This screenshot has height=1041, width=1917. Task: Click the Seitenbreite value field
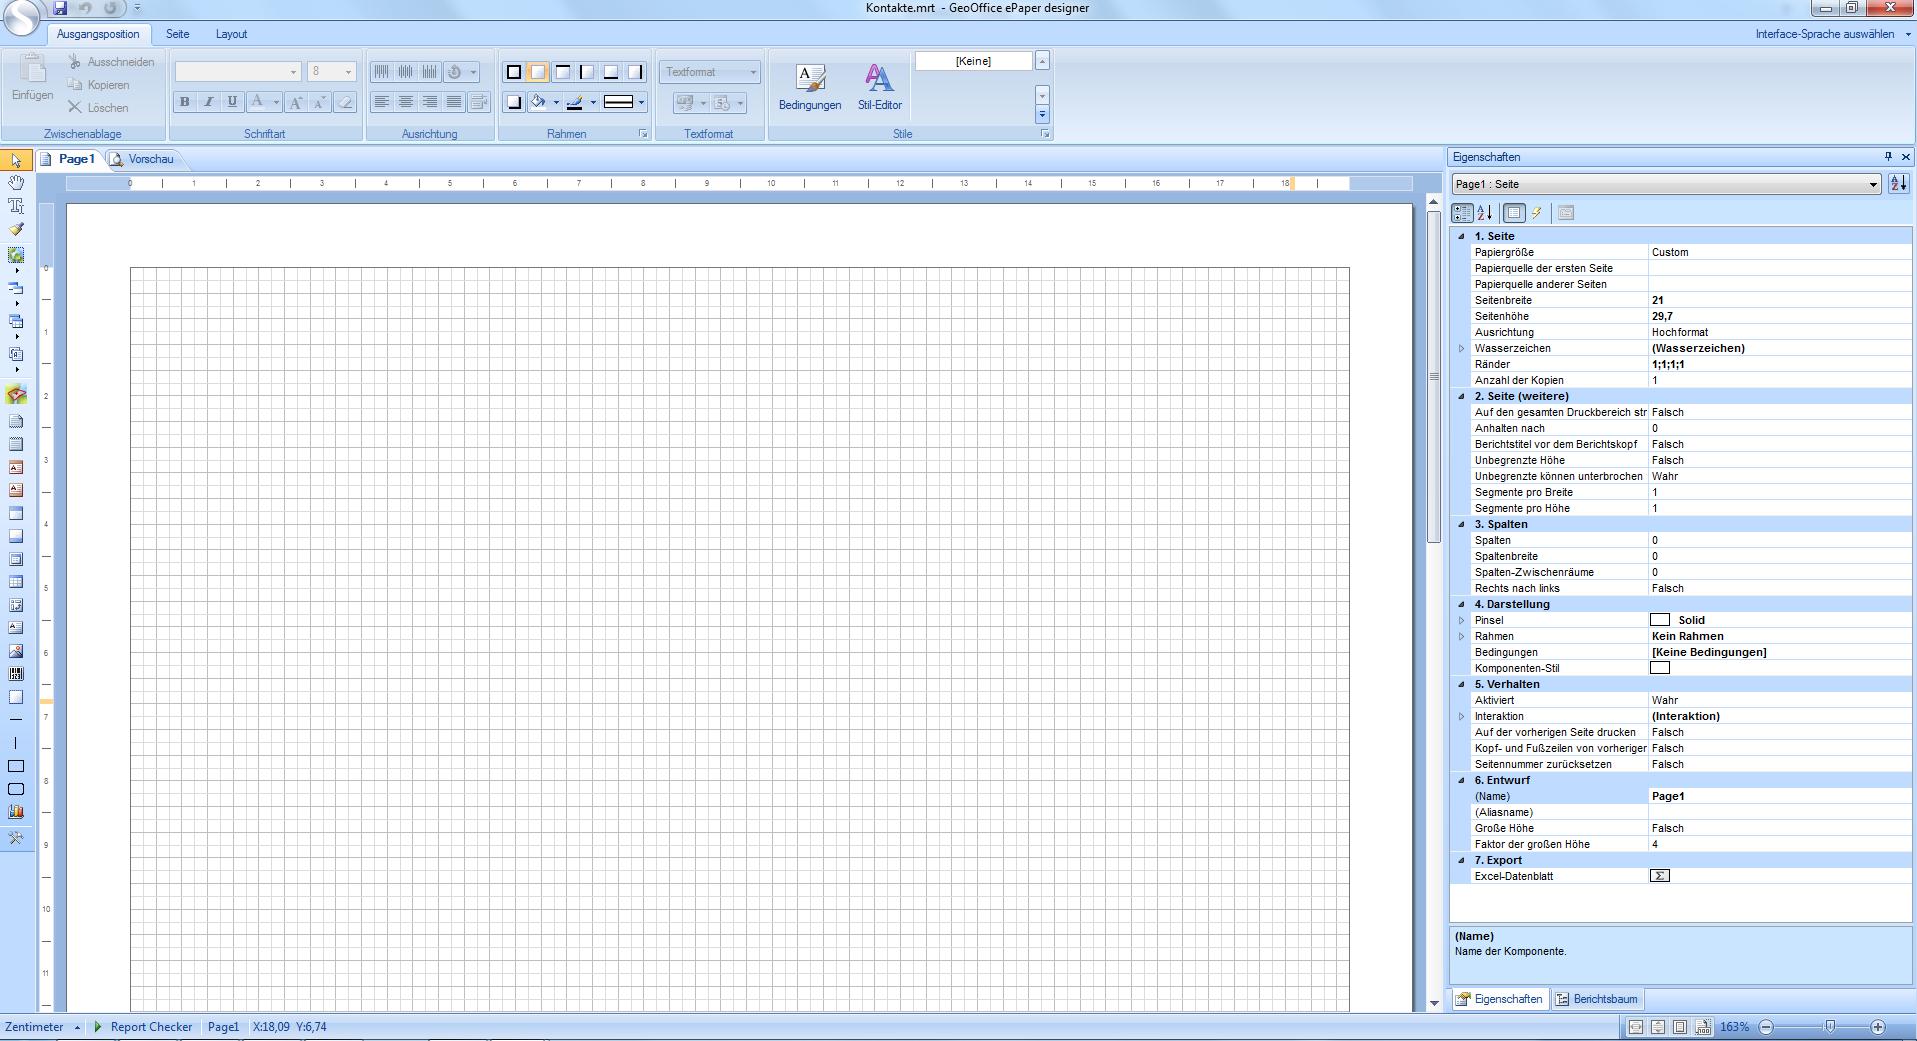(x=1778, y=300)
